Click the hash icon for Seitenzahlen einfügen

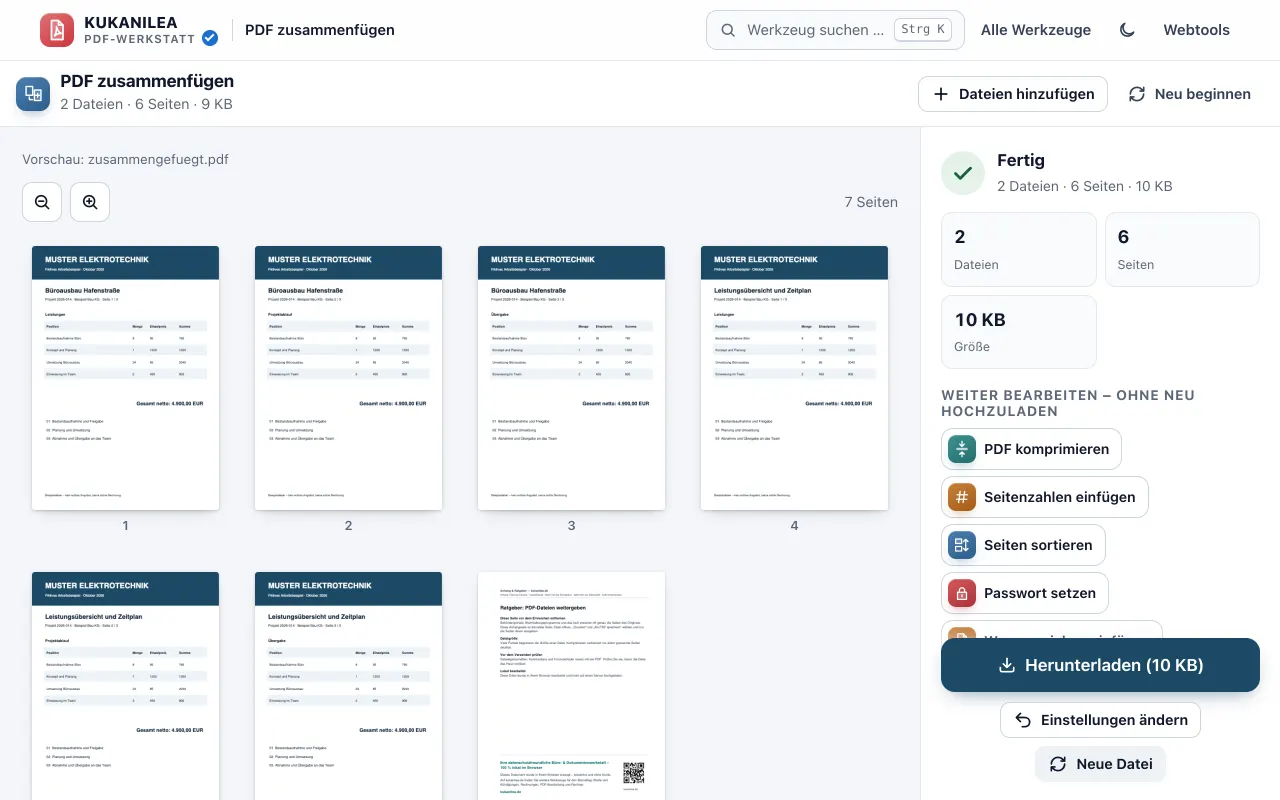click(x=962, y=497)
